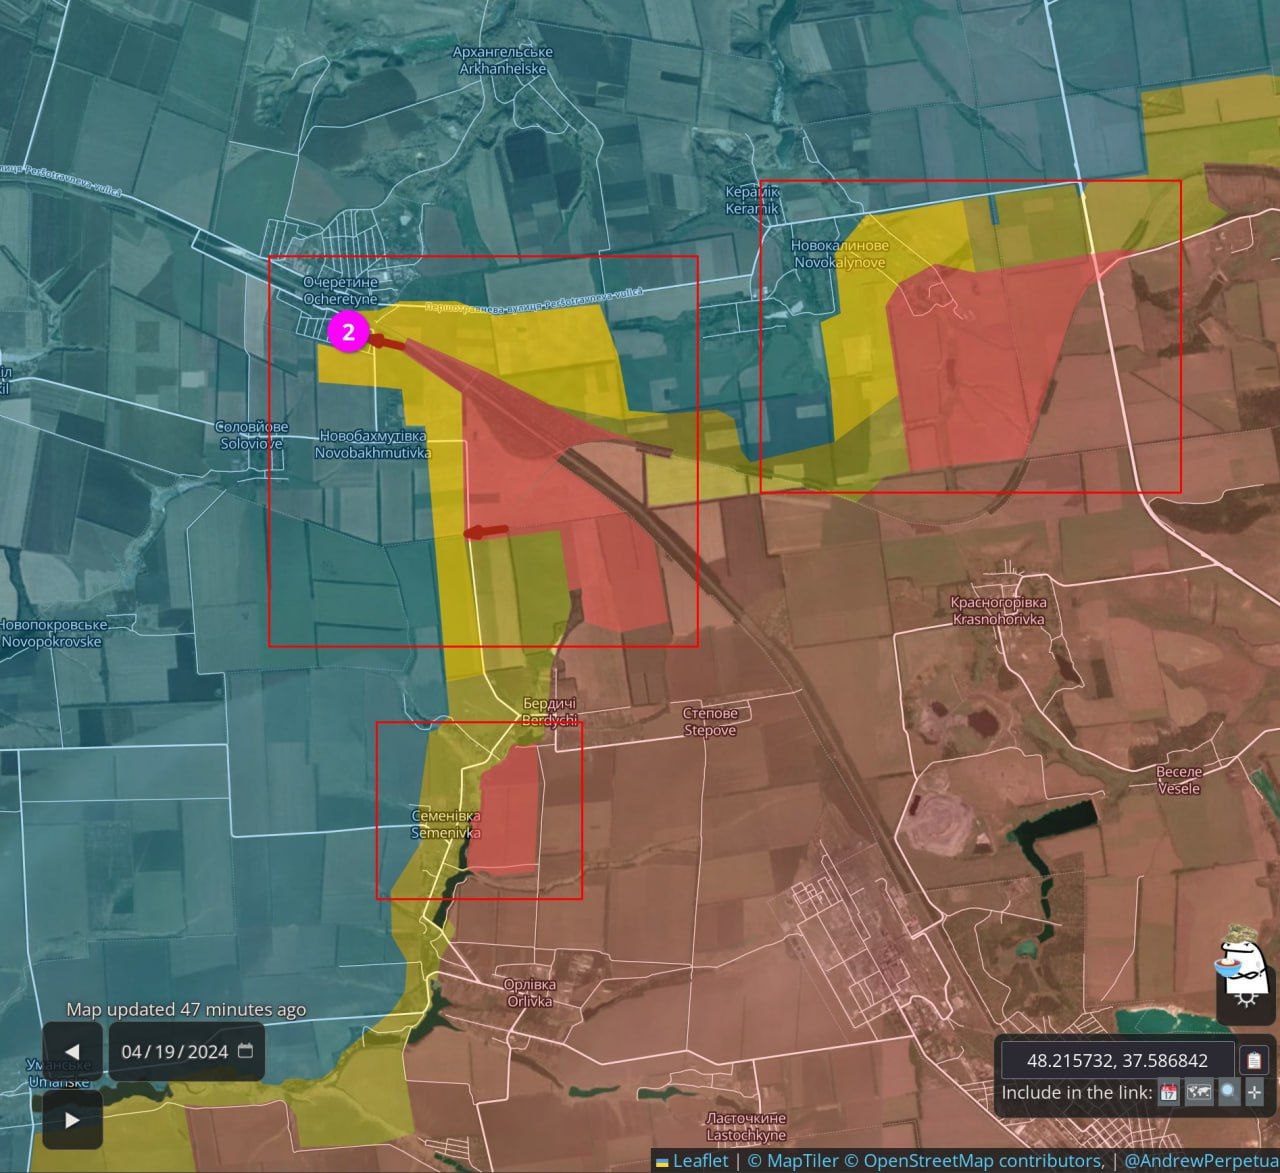
Task: Toggle including date in the link
Action: [1168, 1092]
